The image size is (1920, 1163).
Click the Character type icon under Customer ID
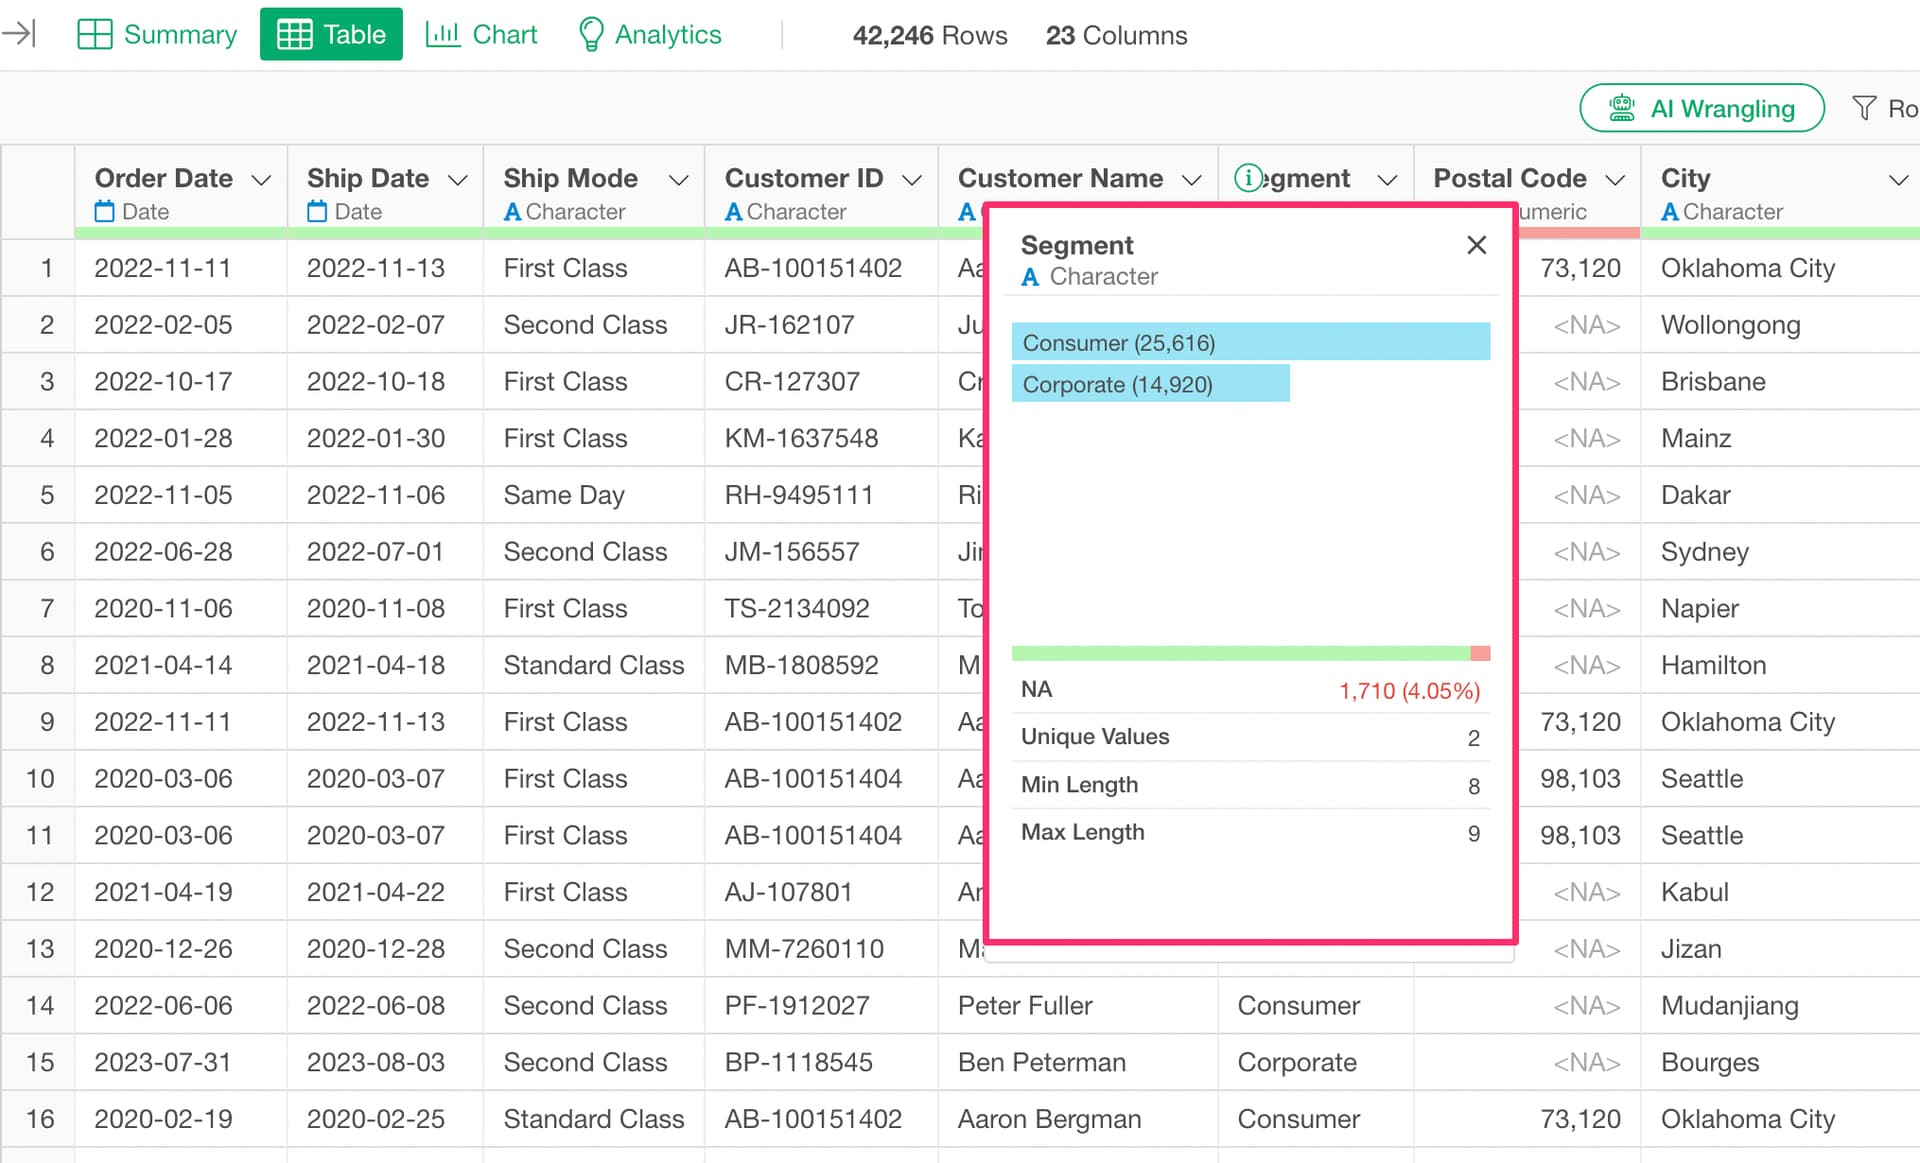[x=733, y=212]
